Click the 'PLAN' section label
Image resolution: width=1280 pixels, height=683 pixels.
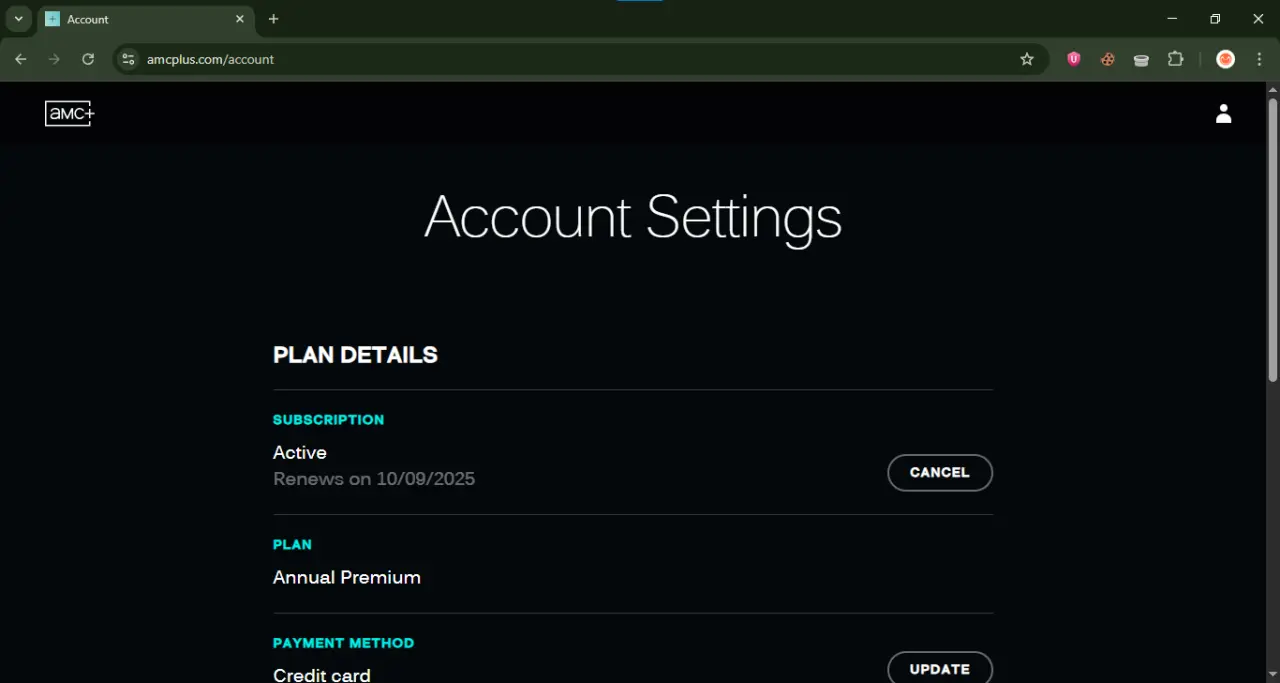pyautogui.click(x=292, y=545)
